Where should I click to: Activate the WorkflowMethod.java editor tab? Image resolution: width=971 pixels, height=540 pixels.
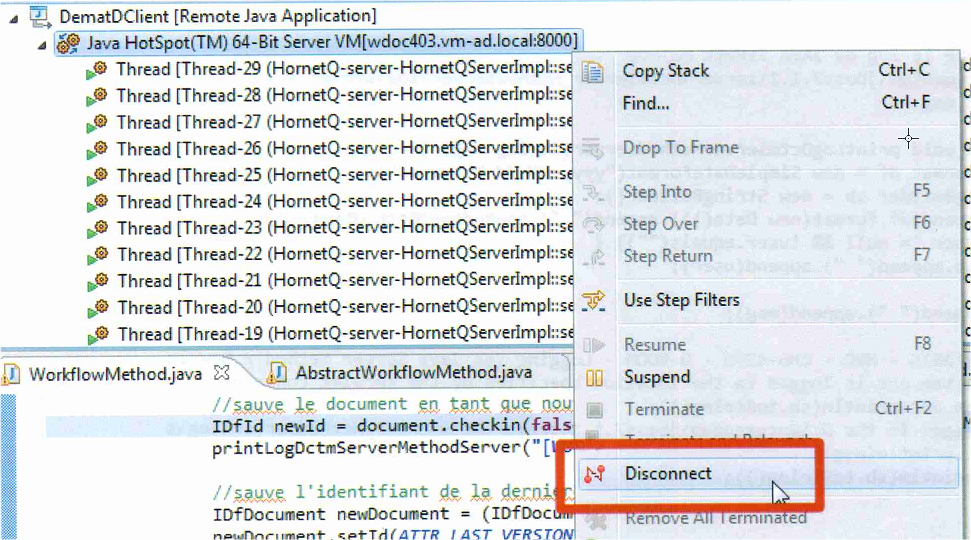coord(115,374)
